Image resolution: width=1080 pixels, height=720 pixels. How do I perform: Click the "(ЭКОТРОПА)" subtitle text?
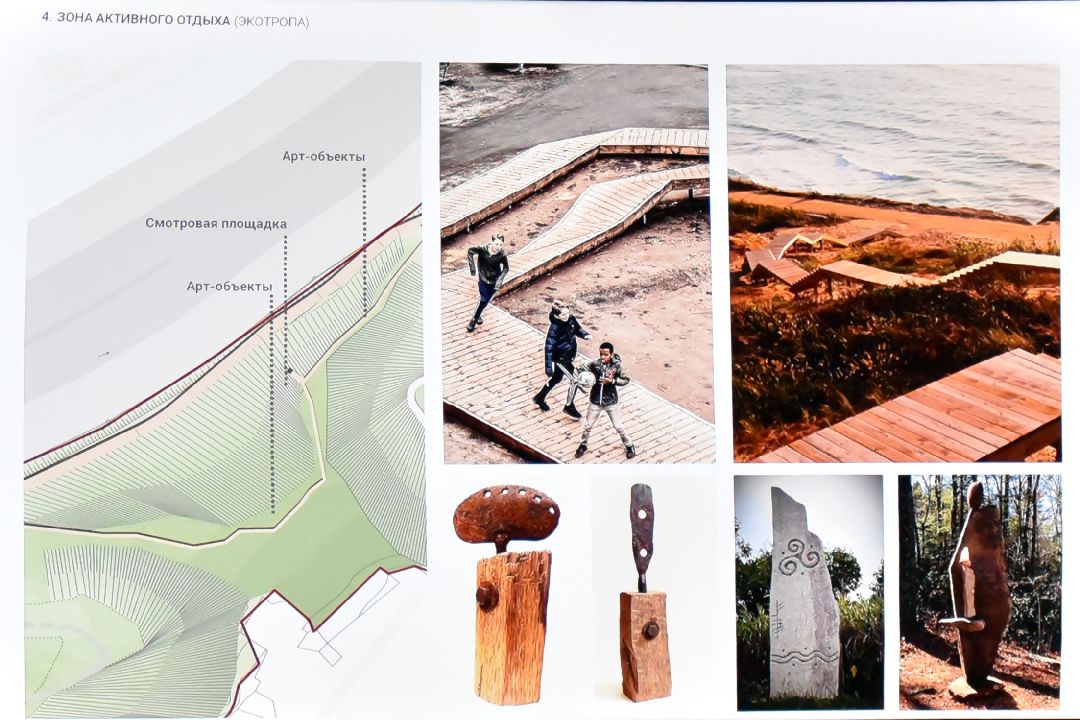(271, 20)
